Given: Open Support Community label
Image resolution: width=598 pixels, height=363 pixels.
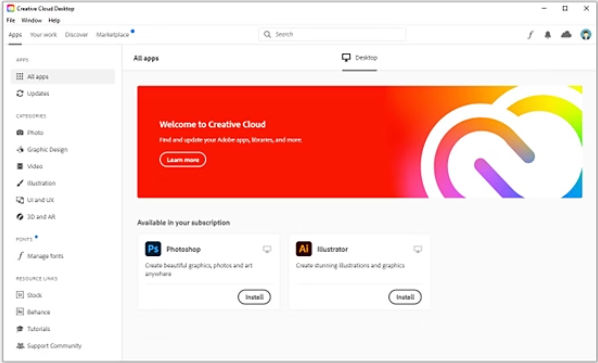Looking at the screenshot, I should (x=54, y=345).
